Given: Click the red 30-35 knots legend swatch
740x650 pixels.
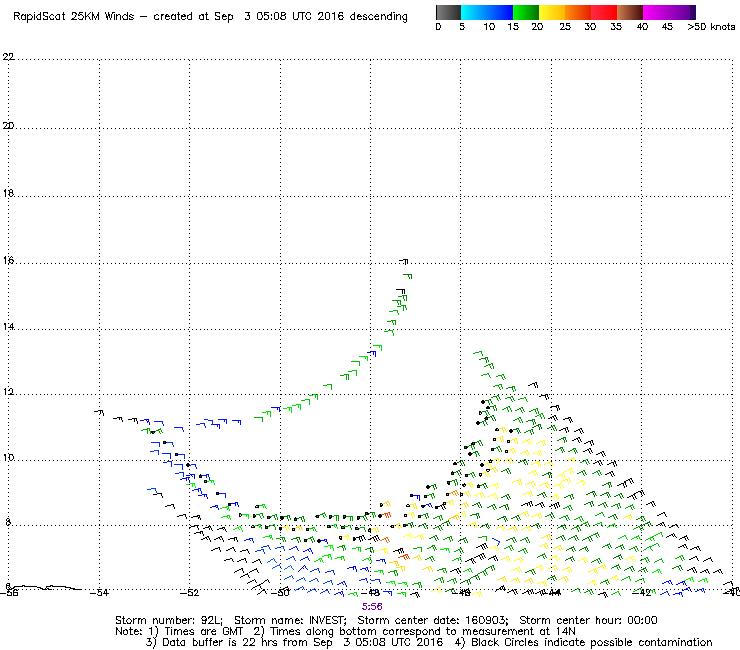Looking at the screenshot, I should (x=604, y=12).
